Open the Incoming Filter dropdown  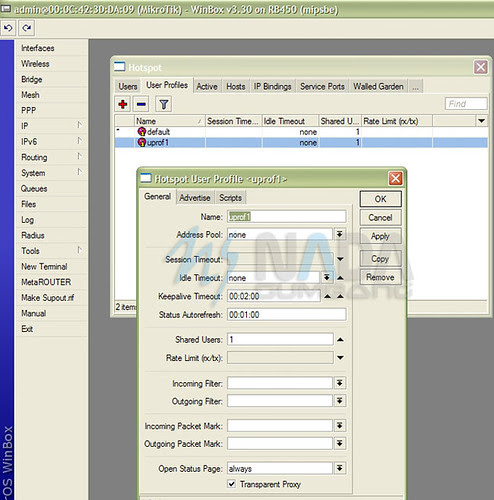pos(340,383)
